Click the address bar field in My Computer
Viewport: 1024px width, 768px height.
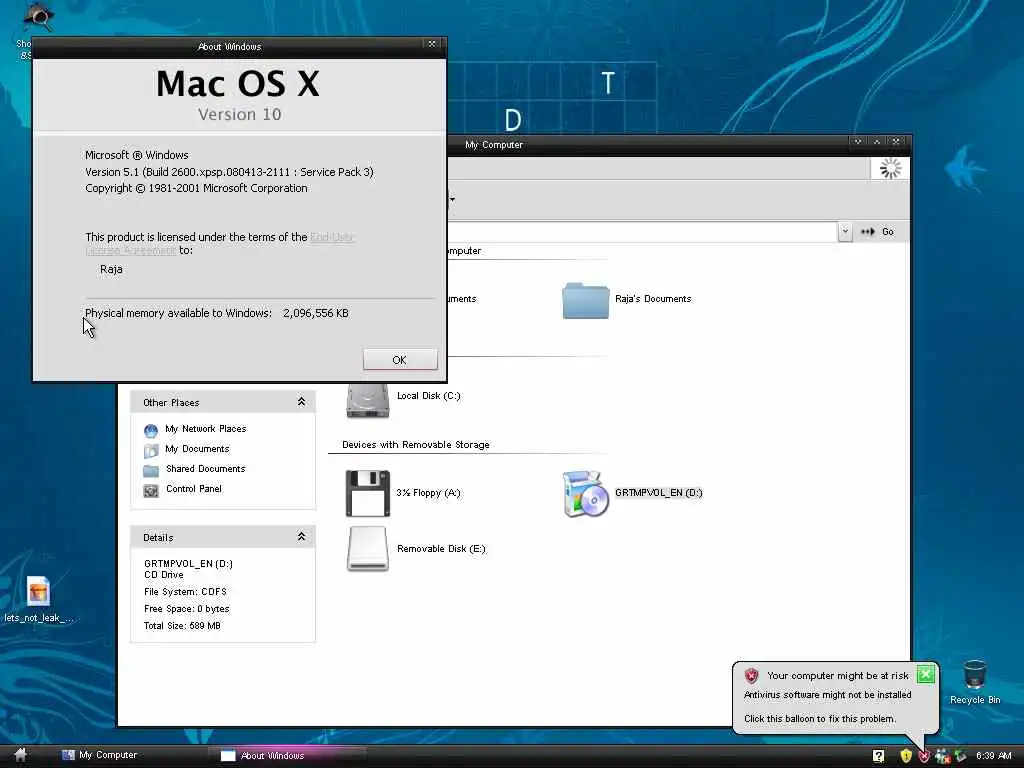tap(642, 232)
